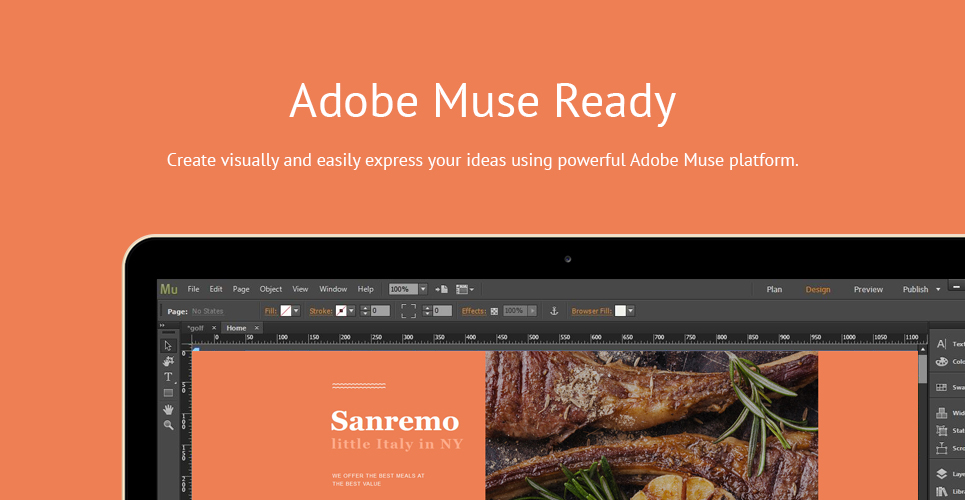Open the Object menu
Screen dimensions: 965x500
click(x=271, y=289)
